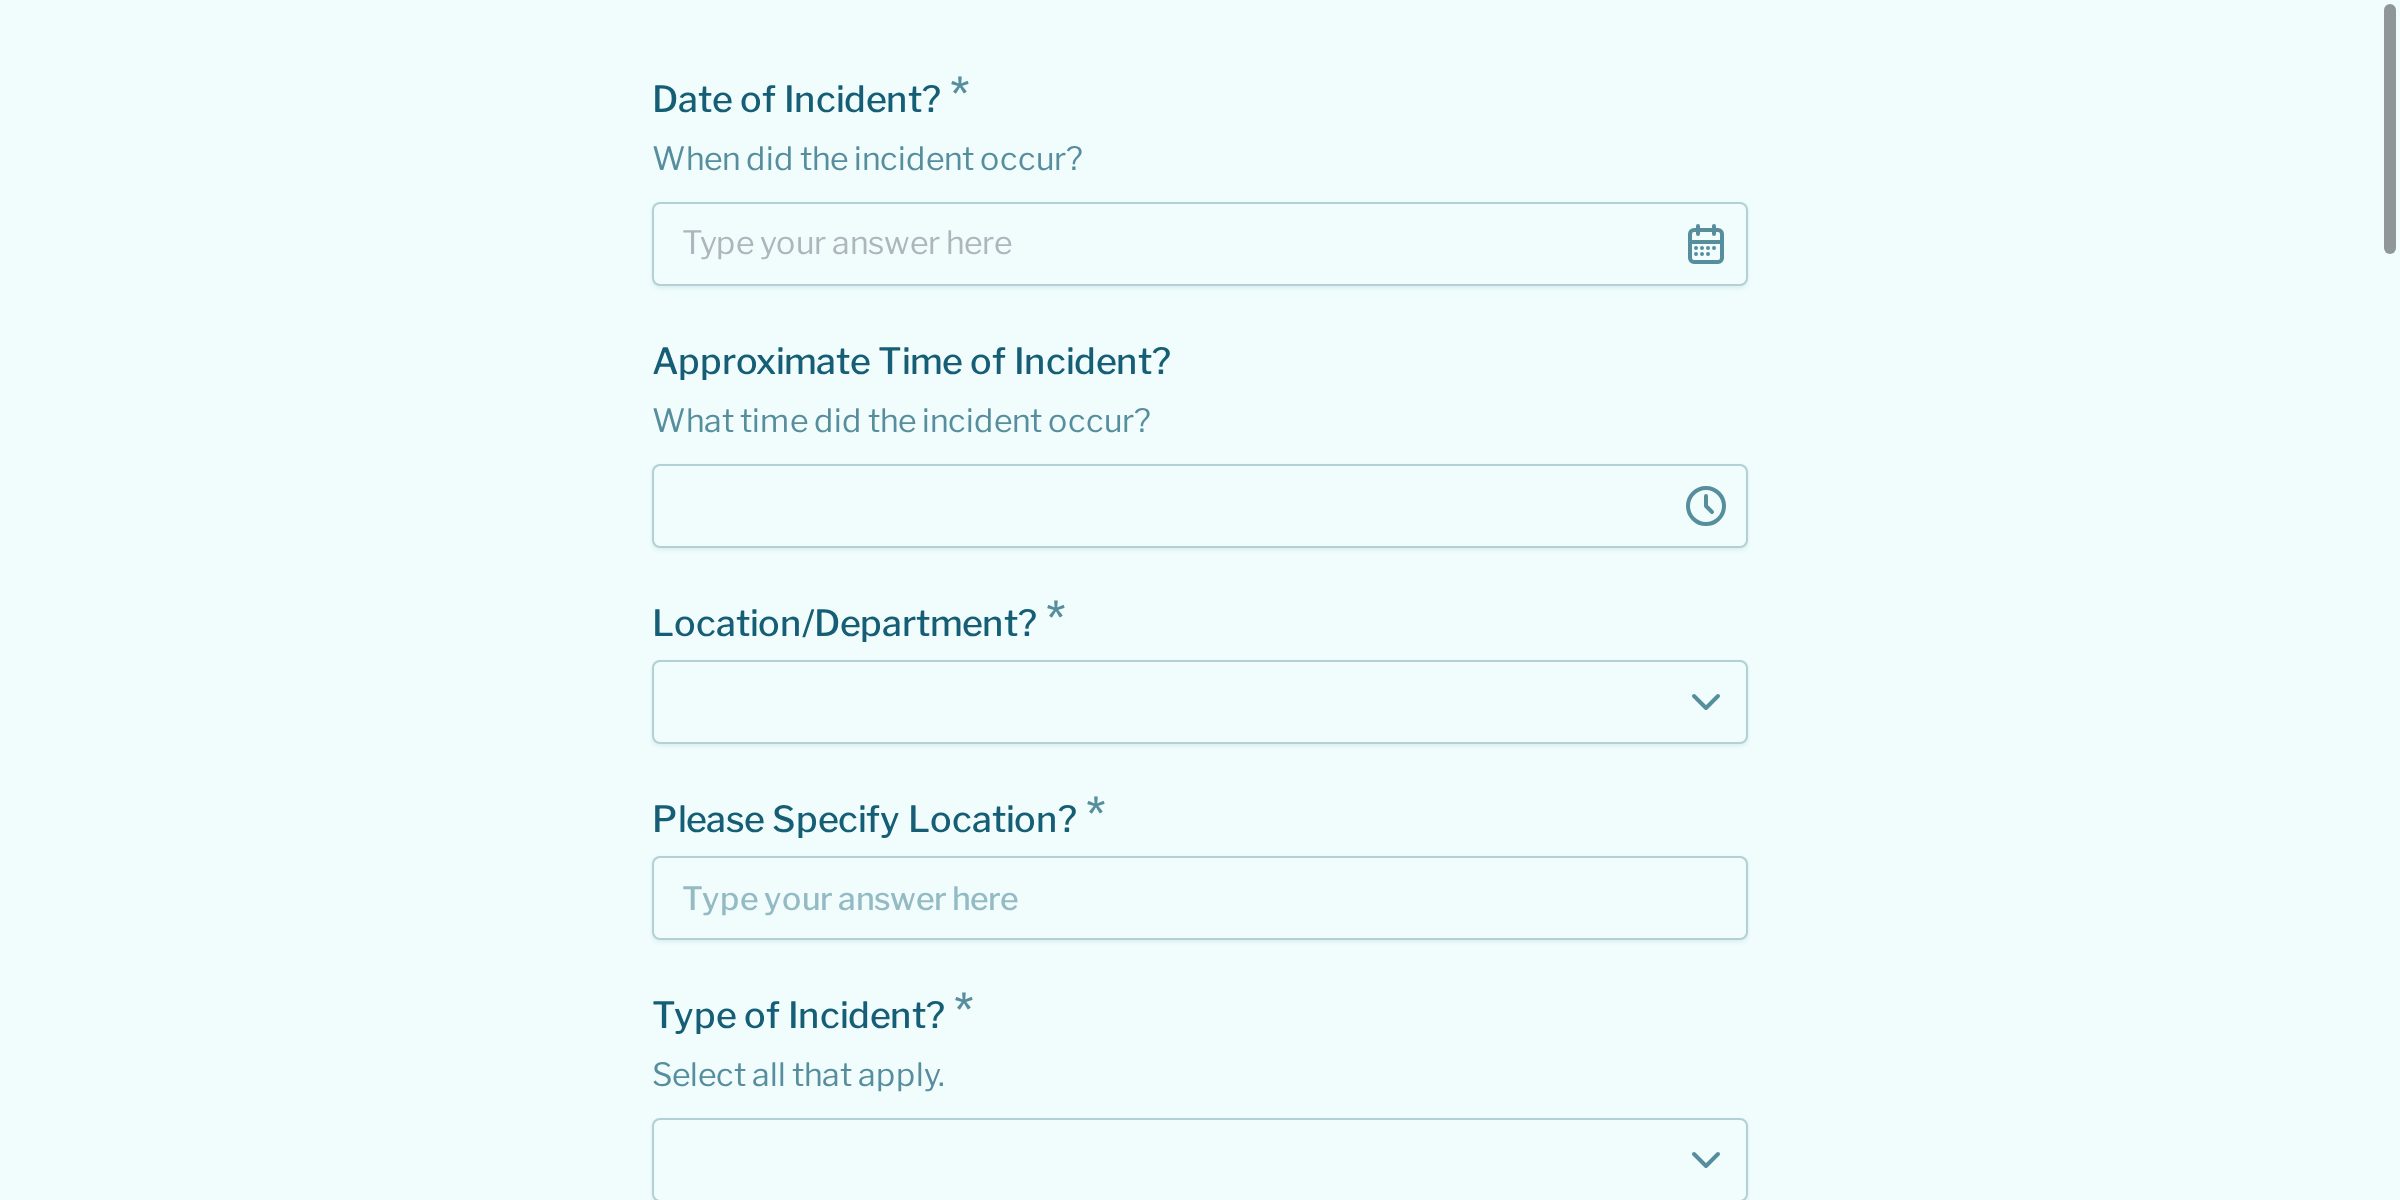Image resolution: width=2400 pixels, height=1200 pixels.
Task: Focus the Please Specify Location text field
Action: pyautogui.click(x=1100, y=897)
